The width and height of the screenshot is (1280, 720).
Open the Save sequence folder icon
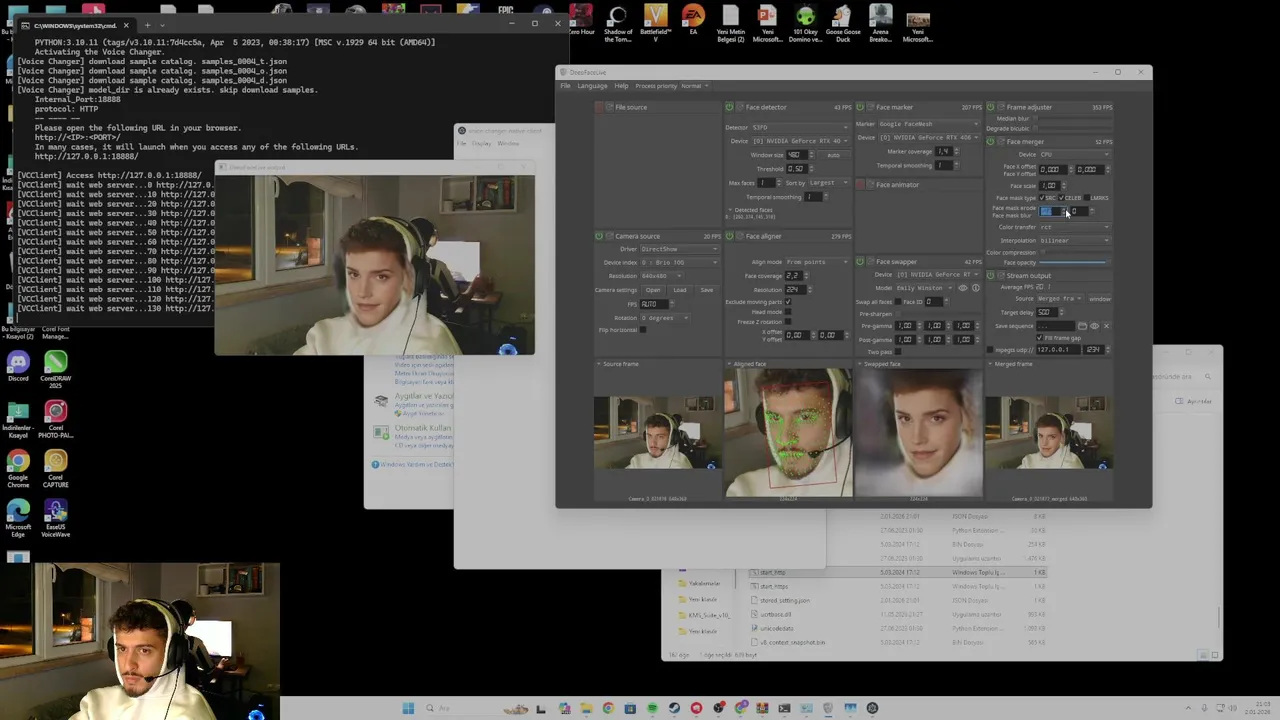tap(1082, 326)
